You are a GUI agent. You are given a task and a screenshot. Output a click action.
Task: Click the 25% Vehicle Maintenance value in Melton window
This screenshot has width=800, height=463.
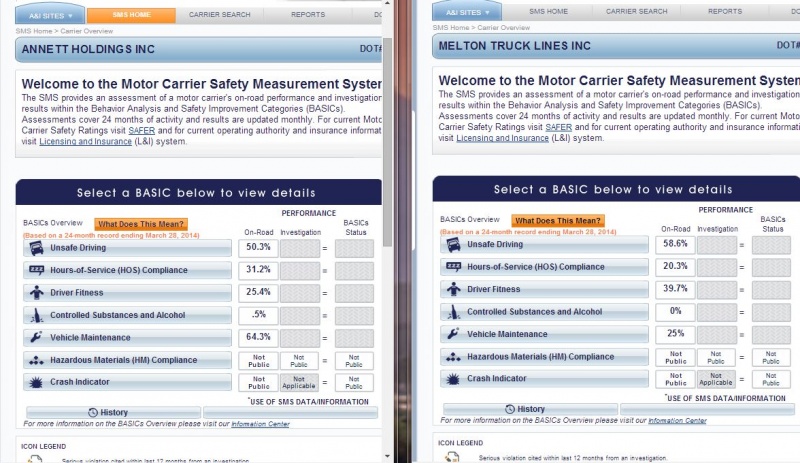point(675,334)
